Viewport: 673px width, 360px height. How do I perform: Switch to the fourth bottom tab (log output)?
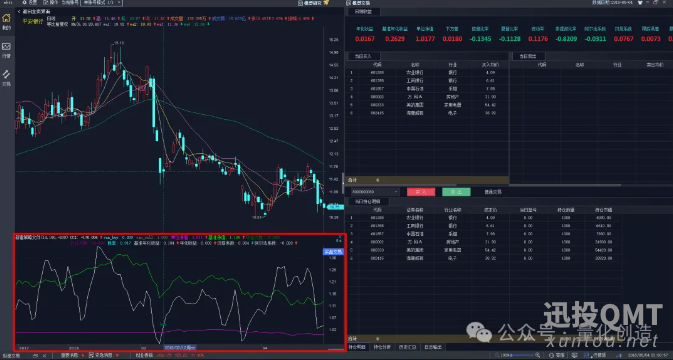(x=433, y=347)
